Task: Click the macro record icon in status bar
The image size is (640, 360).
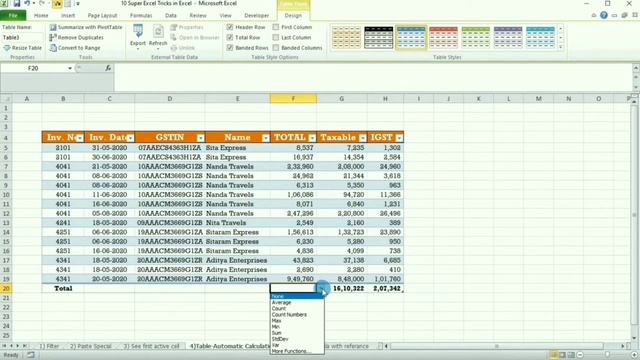Action: pyautogui.click(x=31, y=355)
